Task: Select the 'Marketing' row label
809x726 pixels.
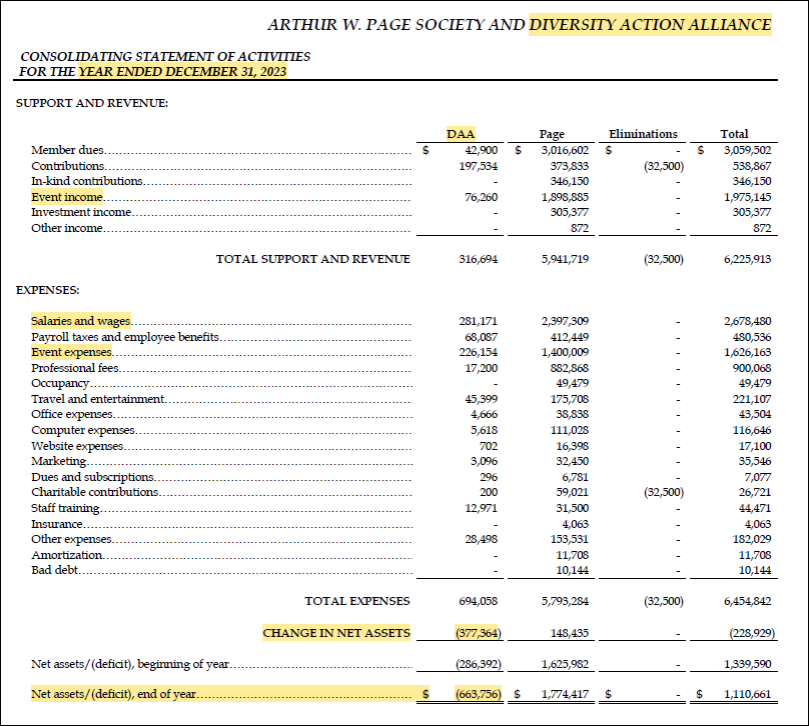Action: tap(58, 461)
